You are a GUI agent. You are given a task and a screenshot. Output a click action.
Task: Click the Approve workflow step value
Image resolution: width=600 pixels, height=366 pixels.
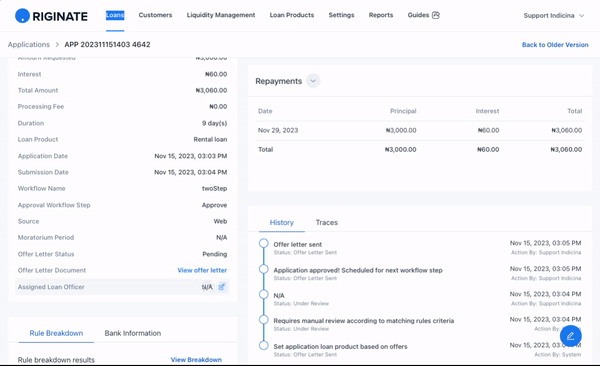coord(214,205)
